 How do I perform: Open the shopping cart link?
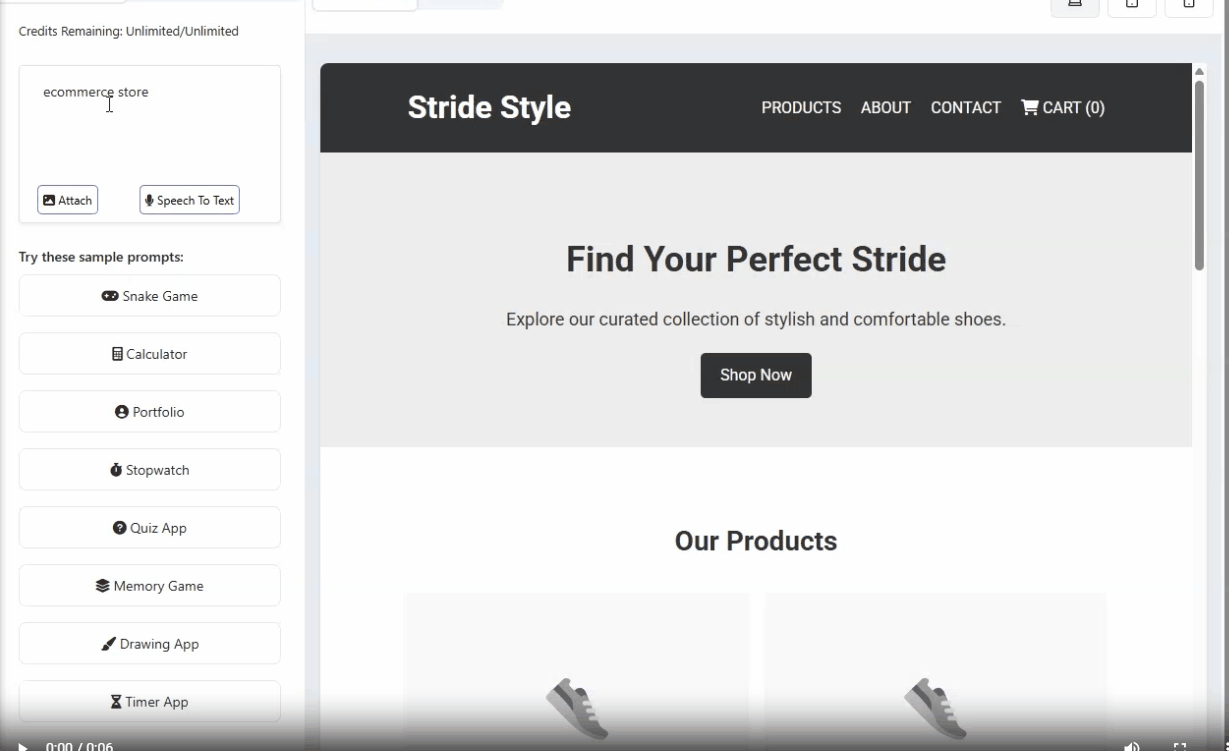[1062, 107]
